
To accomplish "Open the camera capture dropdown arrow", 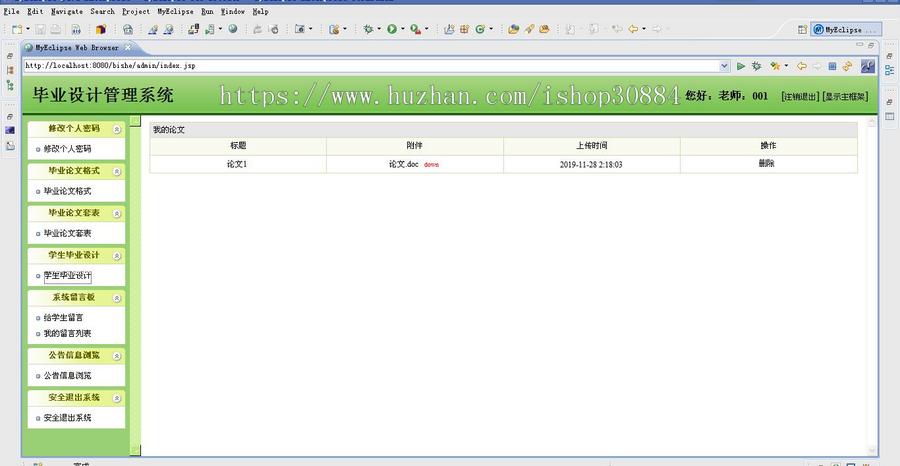I will 311,29.
